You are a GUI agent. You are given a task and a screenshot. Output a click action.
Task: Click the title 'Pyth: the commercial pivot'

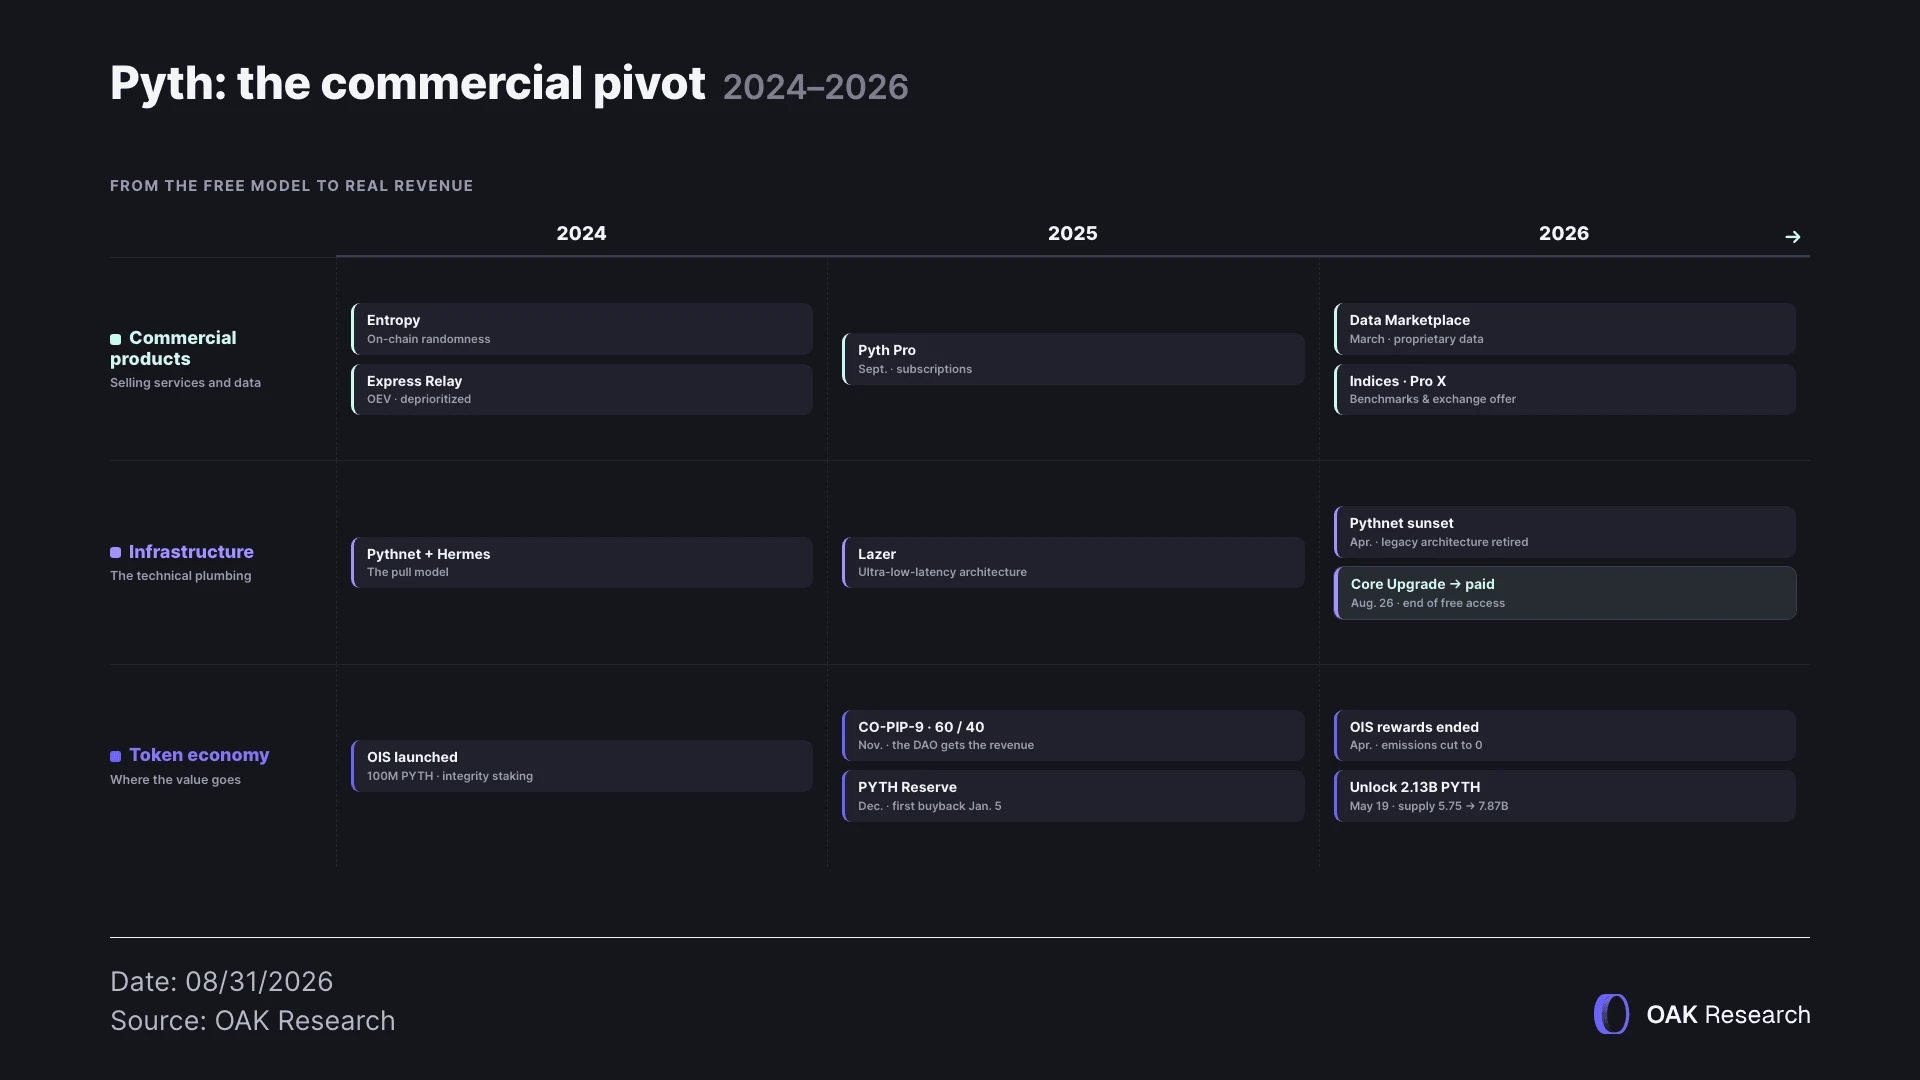[x=408, y=83]
